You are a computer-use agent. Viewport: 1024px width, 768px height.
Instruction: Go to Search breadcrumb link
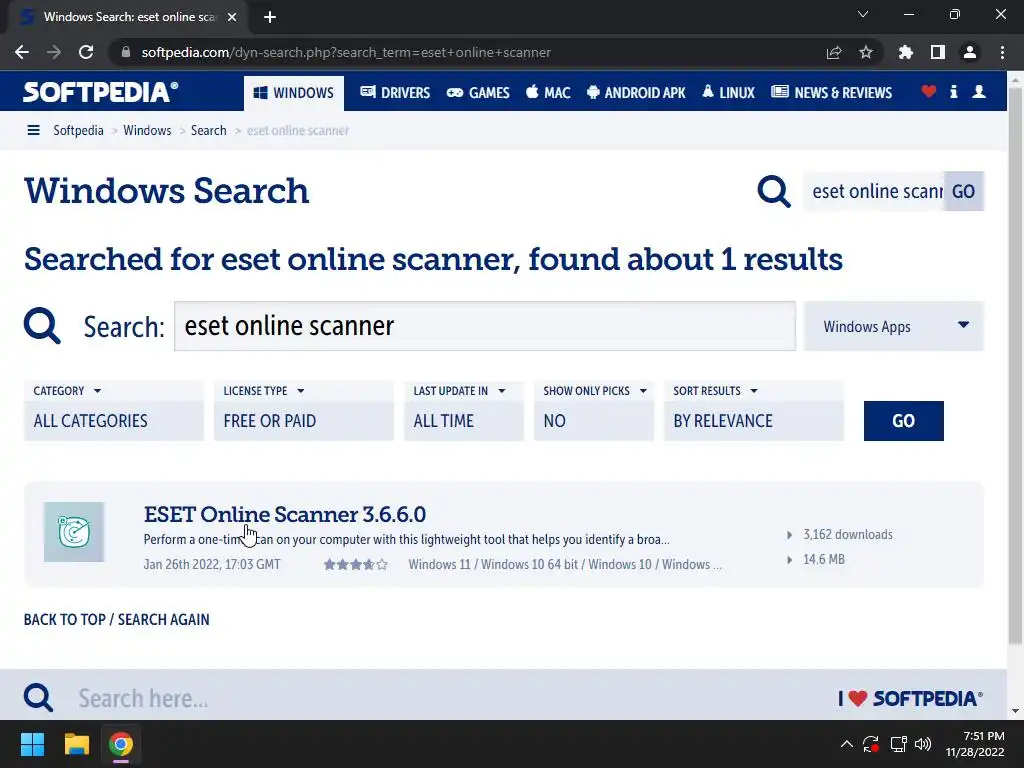208,130
